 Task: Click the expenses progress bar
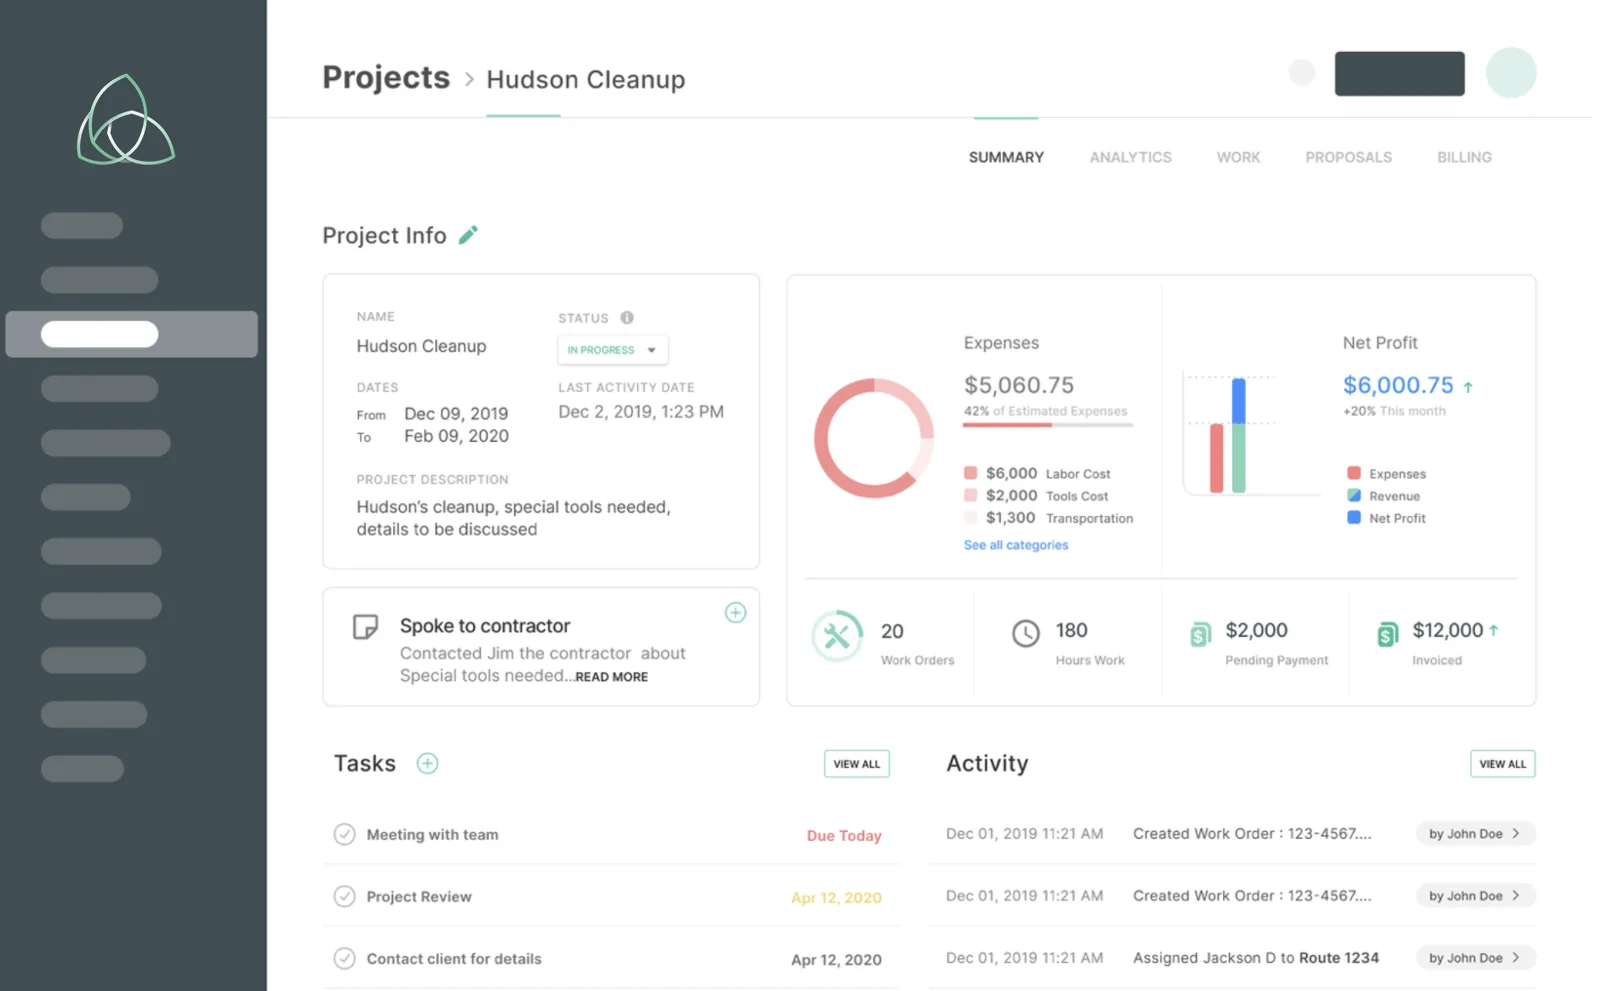click(1048, 425)
